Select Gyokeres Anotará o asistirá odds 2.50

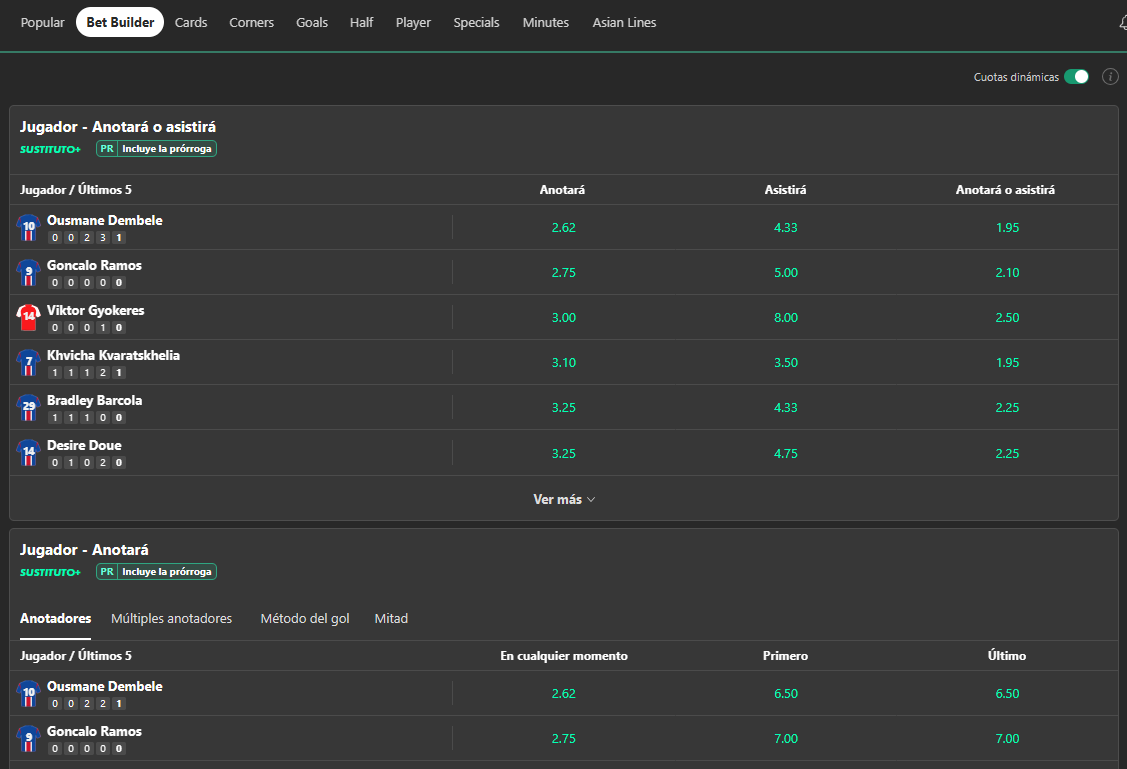point(1007,318)
